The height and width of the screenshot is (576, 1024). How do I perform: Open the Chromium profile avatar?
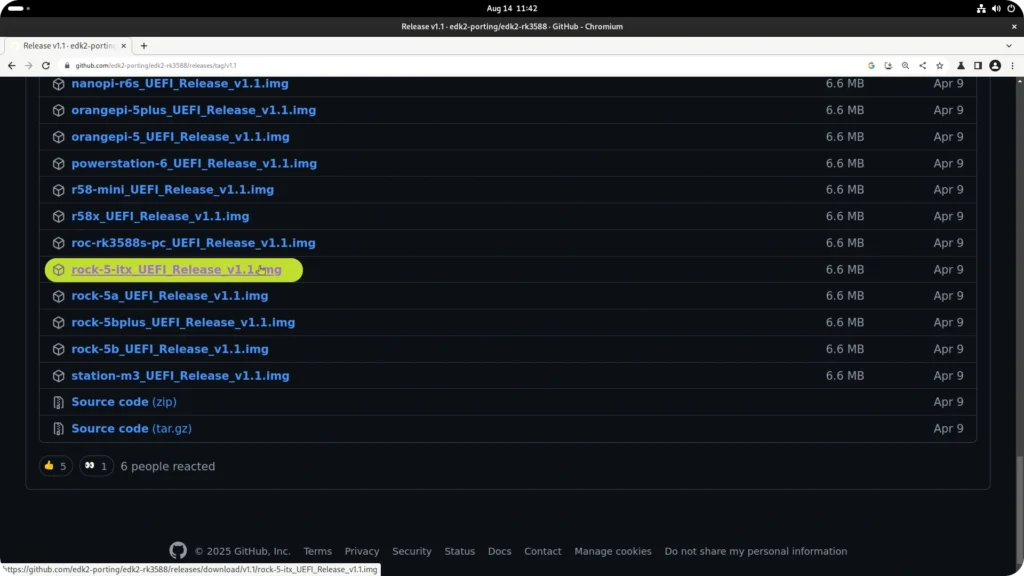coord(995,65)
